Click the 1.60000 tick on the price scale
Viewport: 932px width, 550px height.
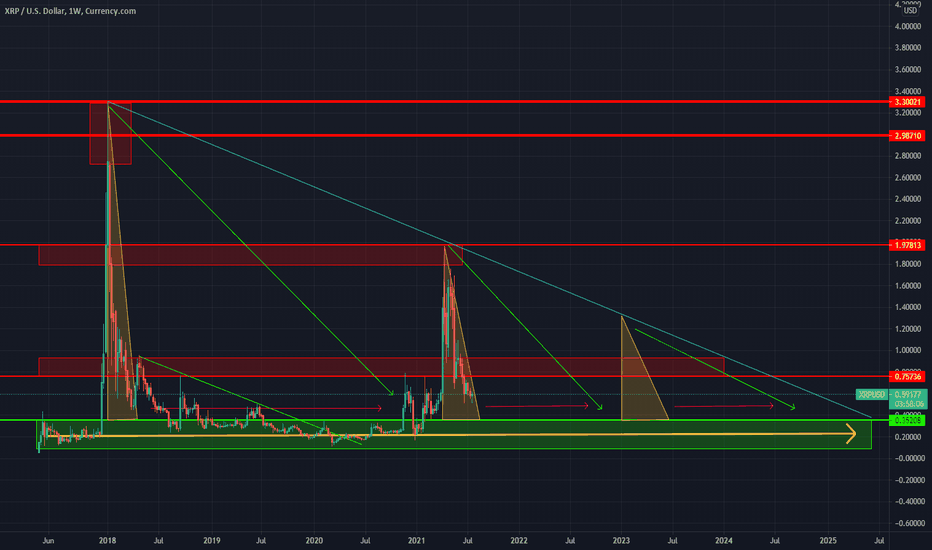tap(908, 285)
